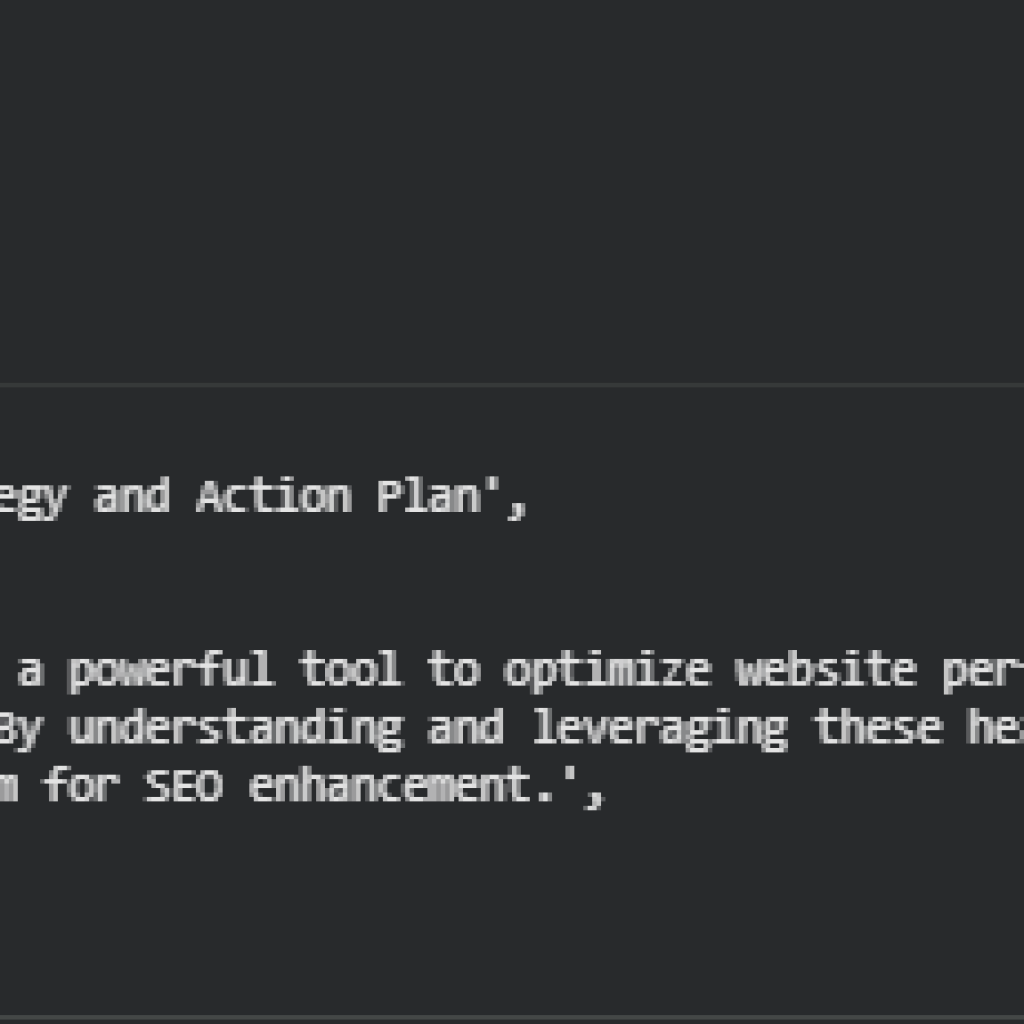The height and width of the screenshot is (1024, 1024).
Task: Click 'and' just before 'leveraging'
Action: coord(466,729)
